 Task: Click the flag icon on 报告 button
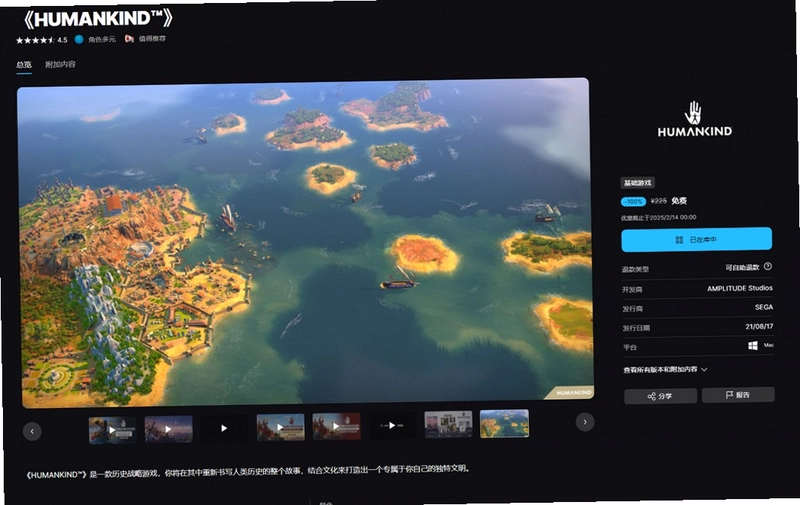tap(729, 395)
